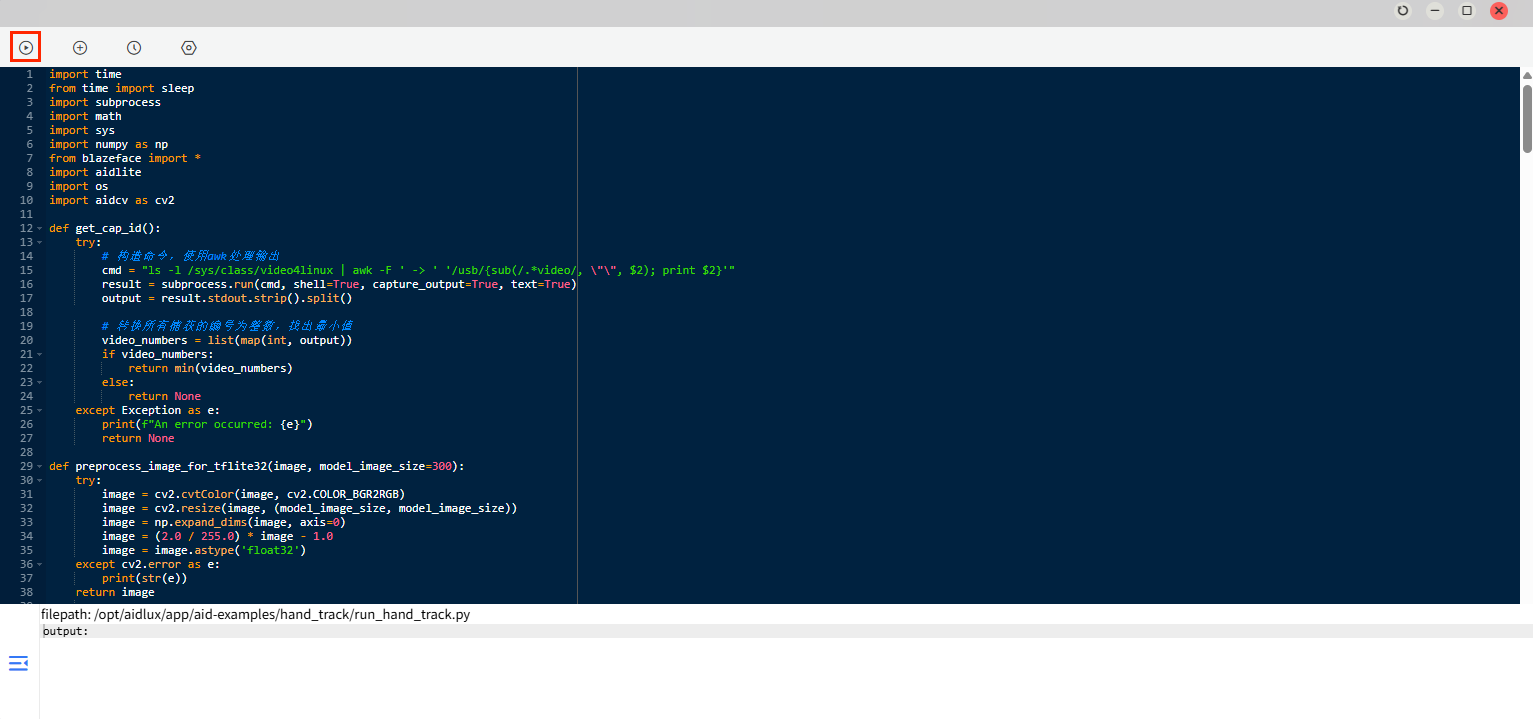
Task: Click line number 28 in the gutter
Action: pos(27,452)
